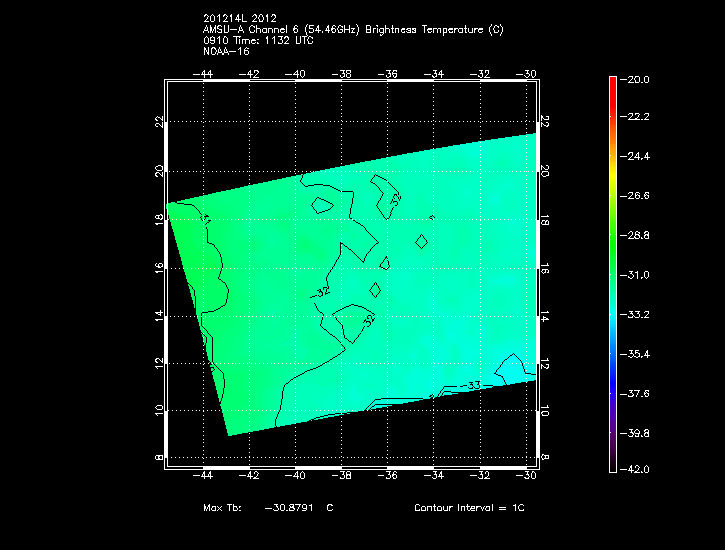The image size is (725, 550).
Task: Click the -36 longitude label on the top axis
Action: click(388, 74)
